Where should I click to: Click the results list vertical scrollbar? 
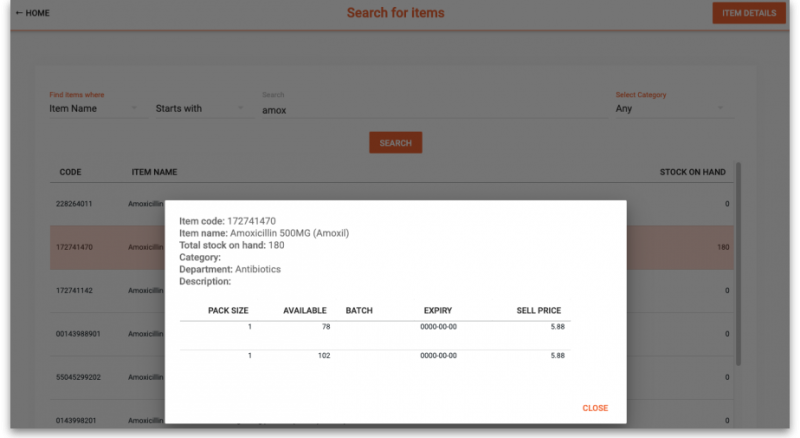pyautogui.click(x=739, y=260)
